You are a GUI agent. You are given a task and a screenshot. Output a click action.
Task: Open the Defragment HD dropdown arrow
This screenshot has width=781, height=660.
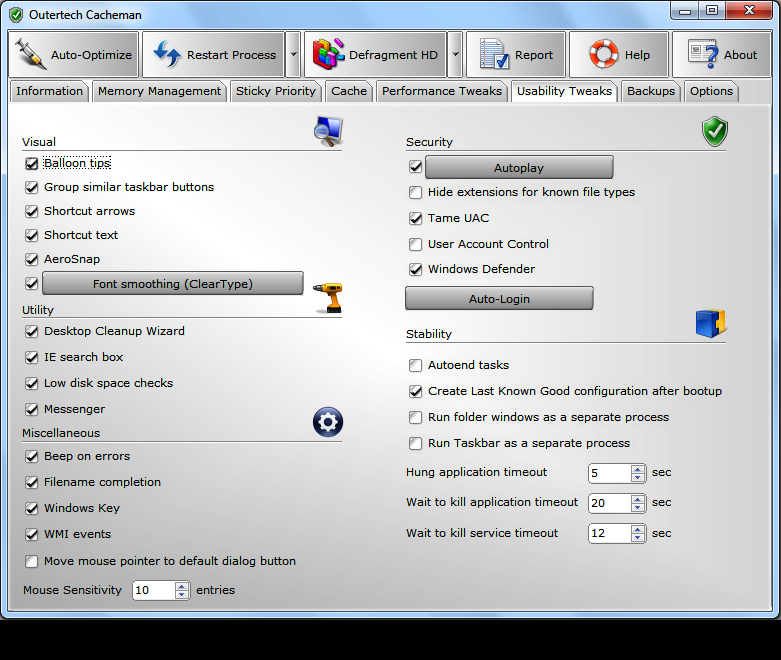pyautogui.click(x=455, y=54)
